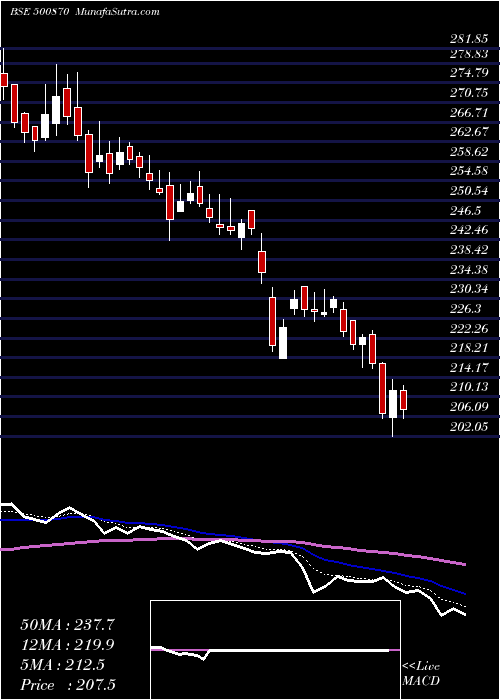Click the 238.42 price level label
Screen dimensions: 500x700
coord(468,250)
